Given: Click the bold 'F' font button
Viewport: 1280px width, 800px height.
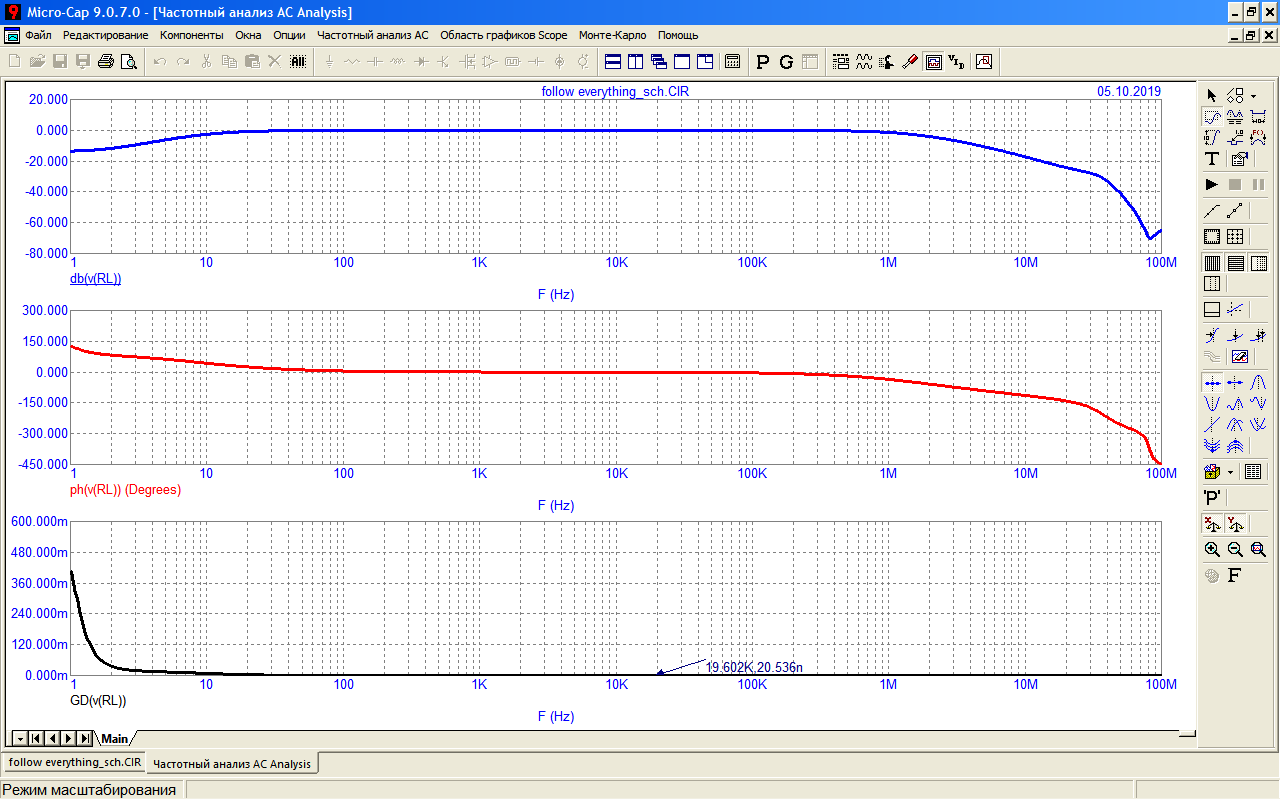Looking at the screenshot, I should click(x=1235, y=575).
